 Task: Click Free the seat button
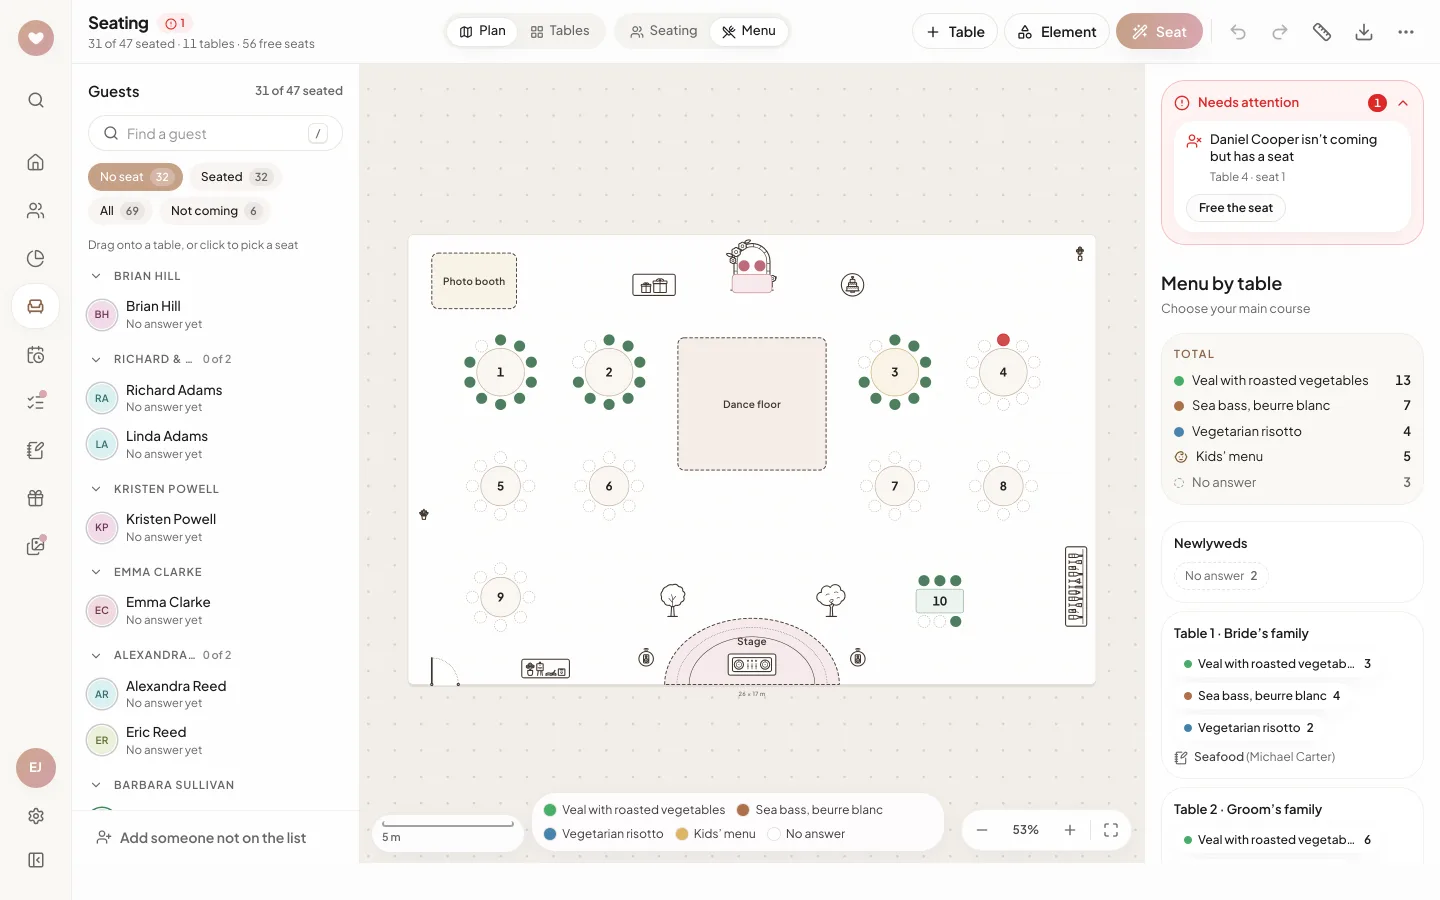(1236, 208)
